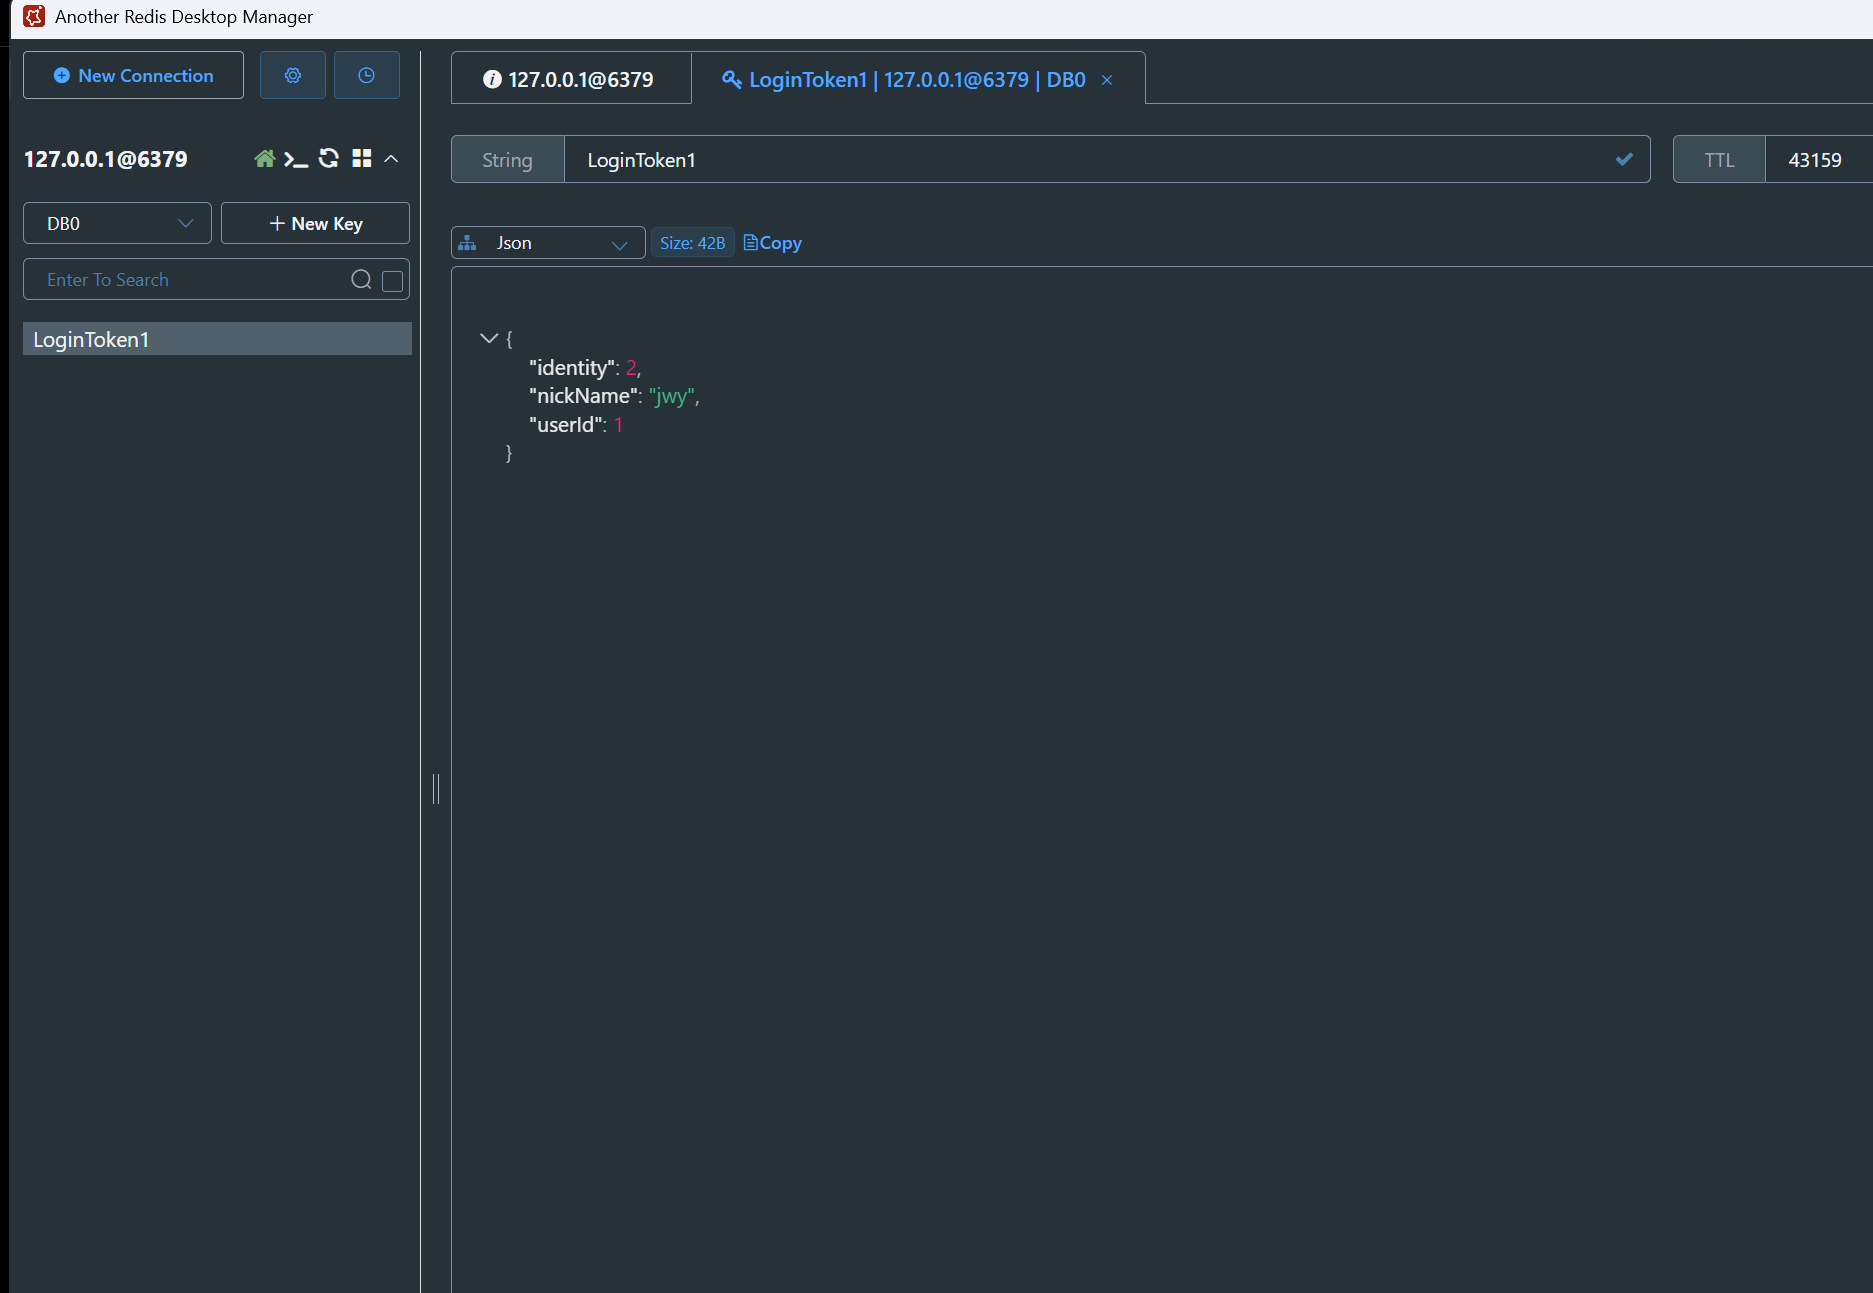Refresh the 127.0.0.1@6379 connection
This screenshot has height=1293, width=1873.
[x=329, y=158]
